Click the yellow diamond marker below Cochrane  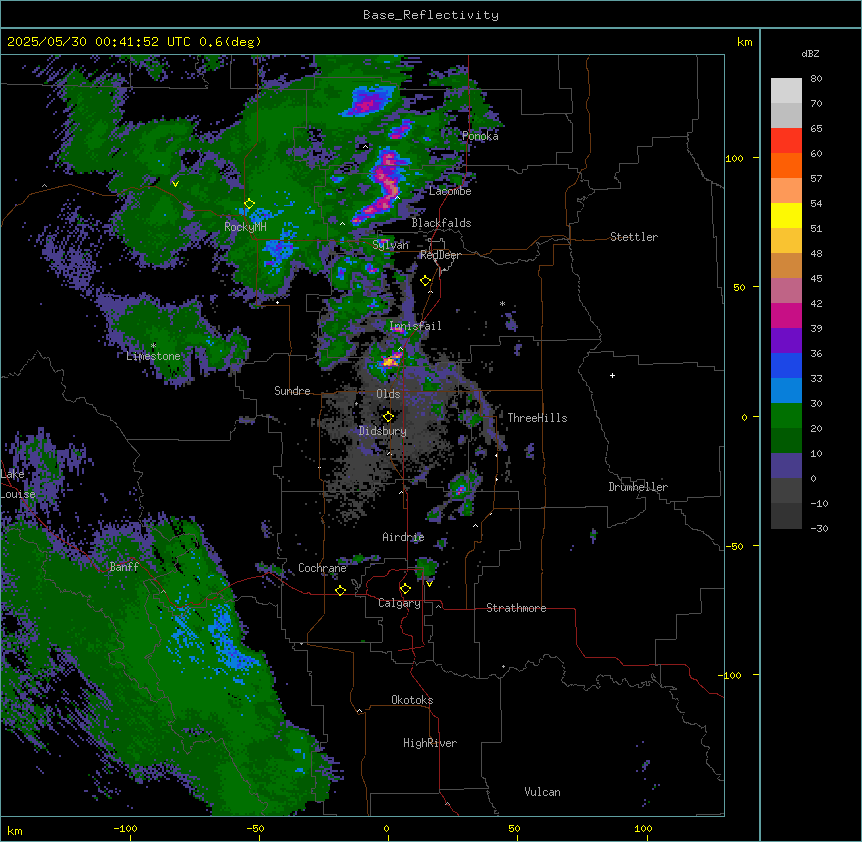click(x=340, y=590)
